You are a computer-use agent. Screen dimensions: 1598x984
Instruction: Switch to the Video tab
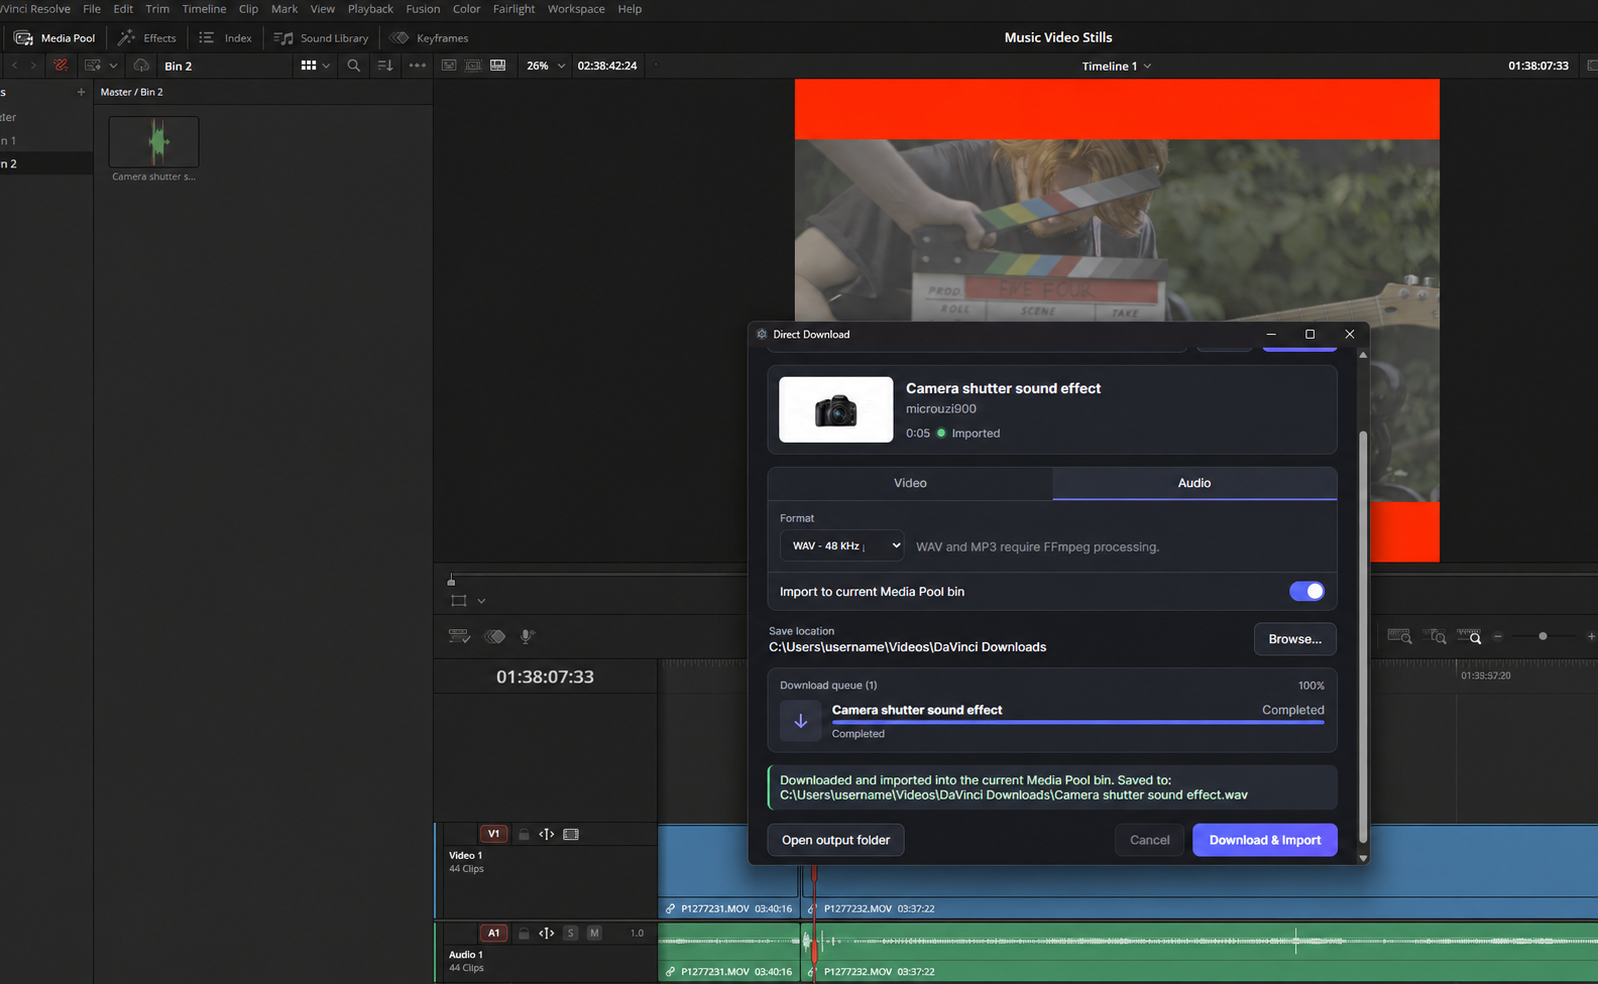click(910, 483)
